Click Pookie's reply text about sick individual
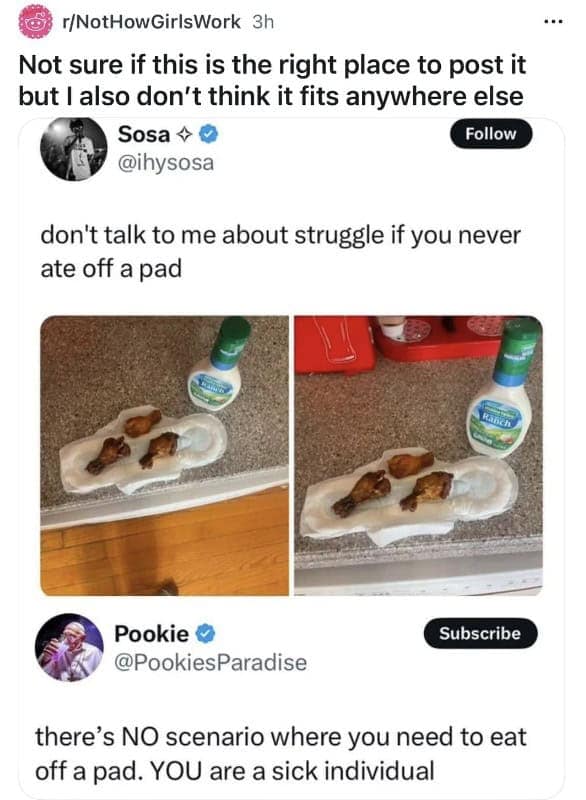The height and width of the screenshot is (800, 586). coord(281,754)
